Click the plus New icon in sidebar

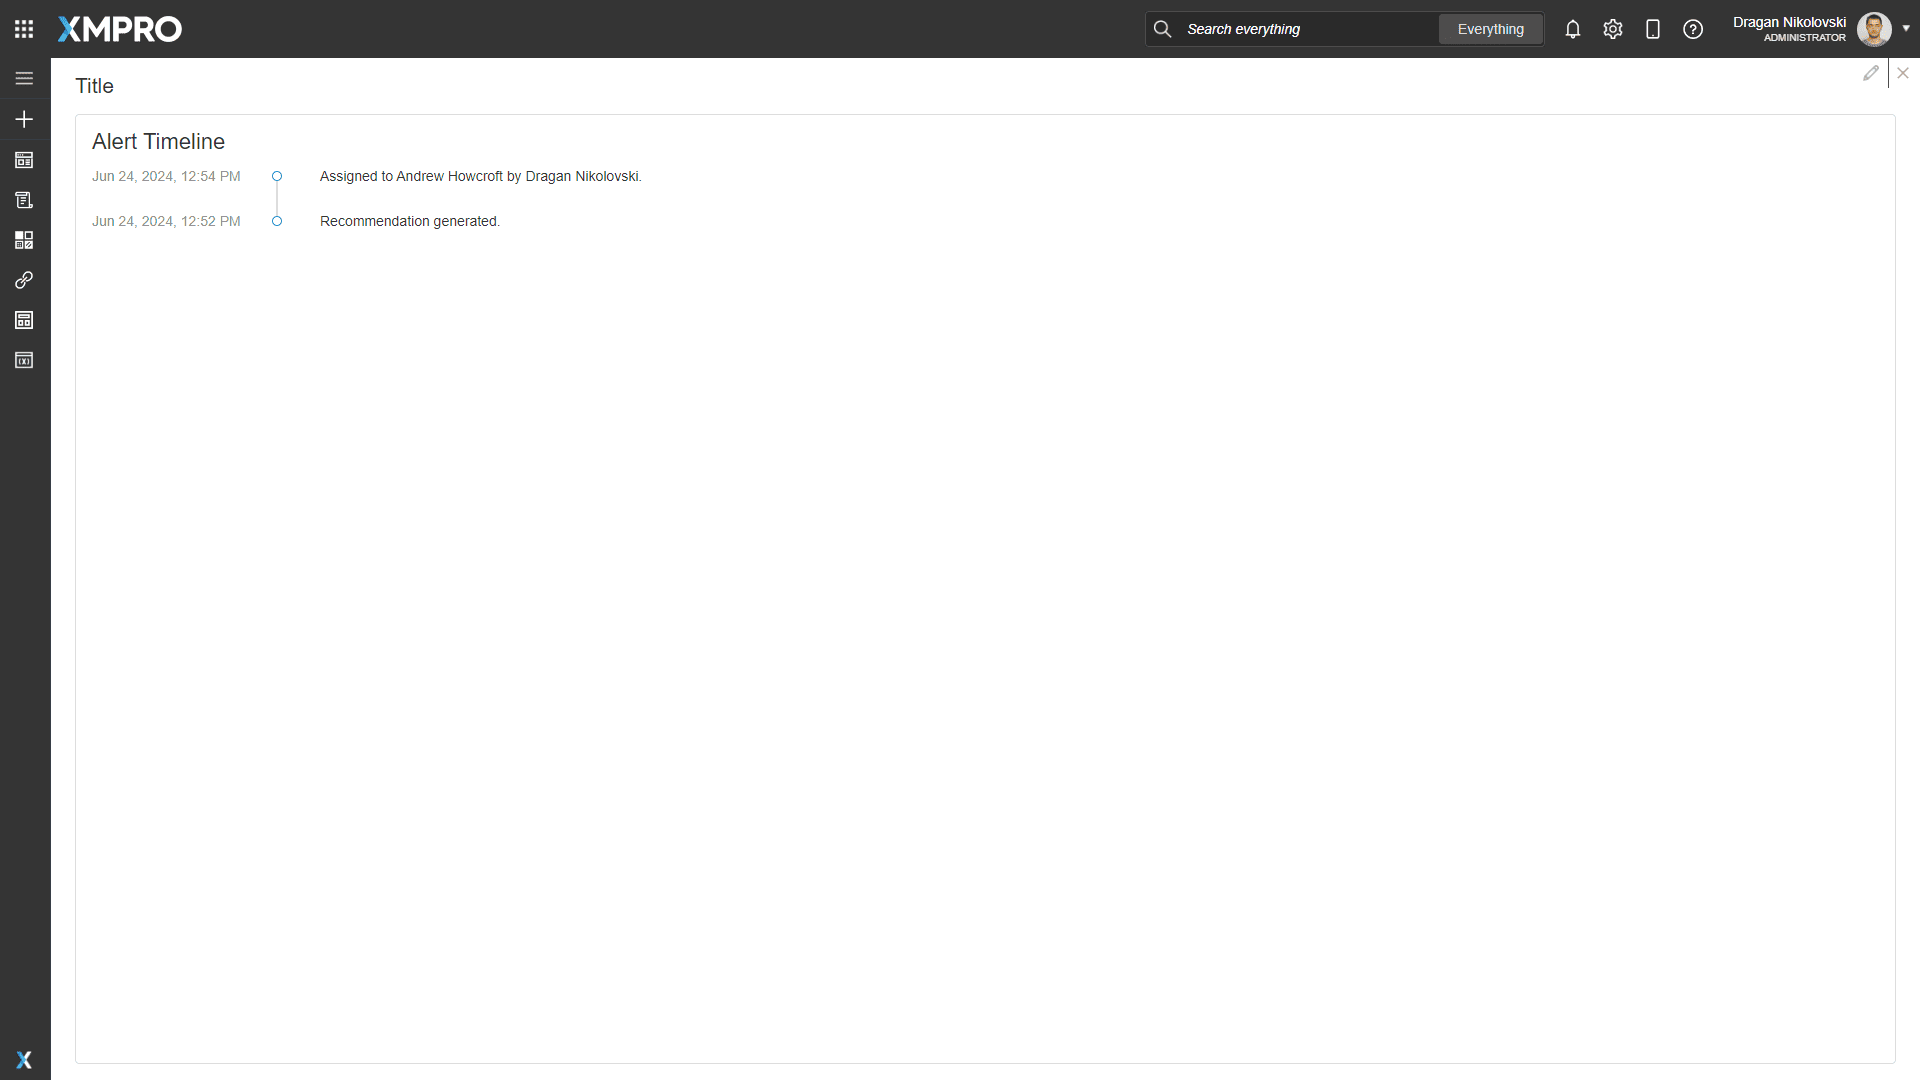[24, 119]
